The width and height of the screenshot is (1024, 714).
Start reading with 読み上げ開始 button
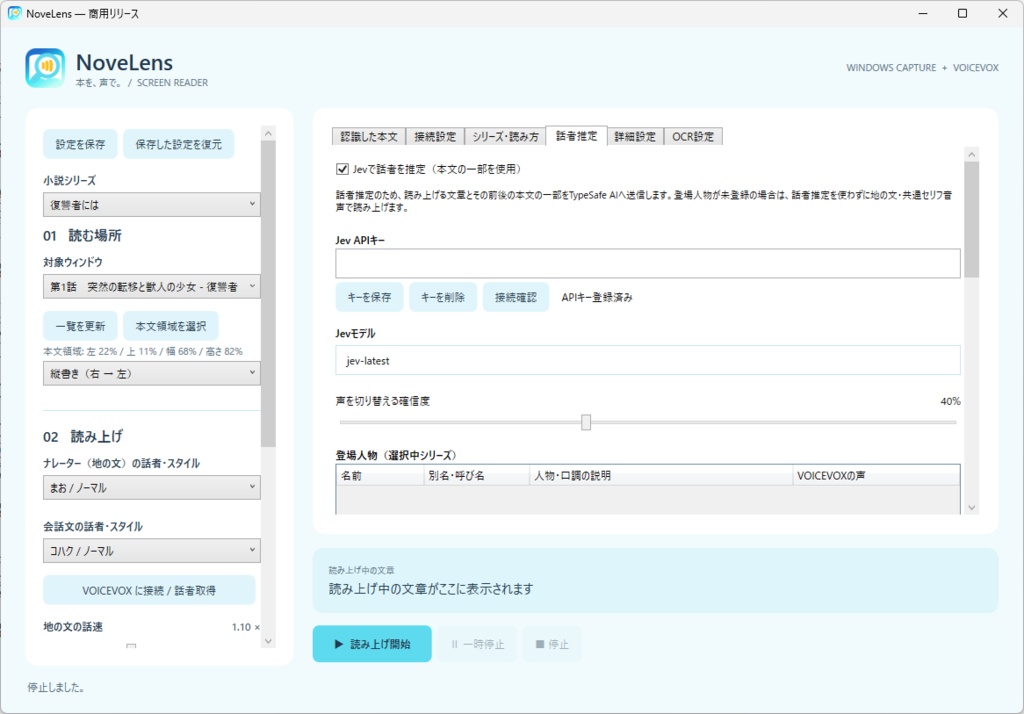click(372, 644)
